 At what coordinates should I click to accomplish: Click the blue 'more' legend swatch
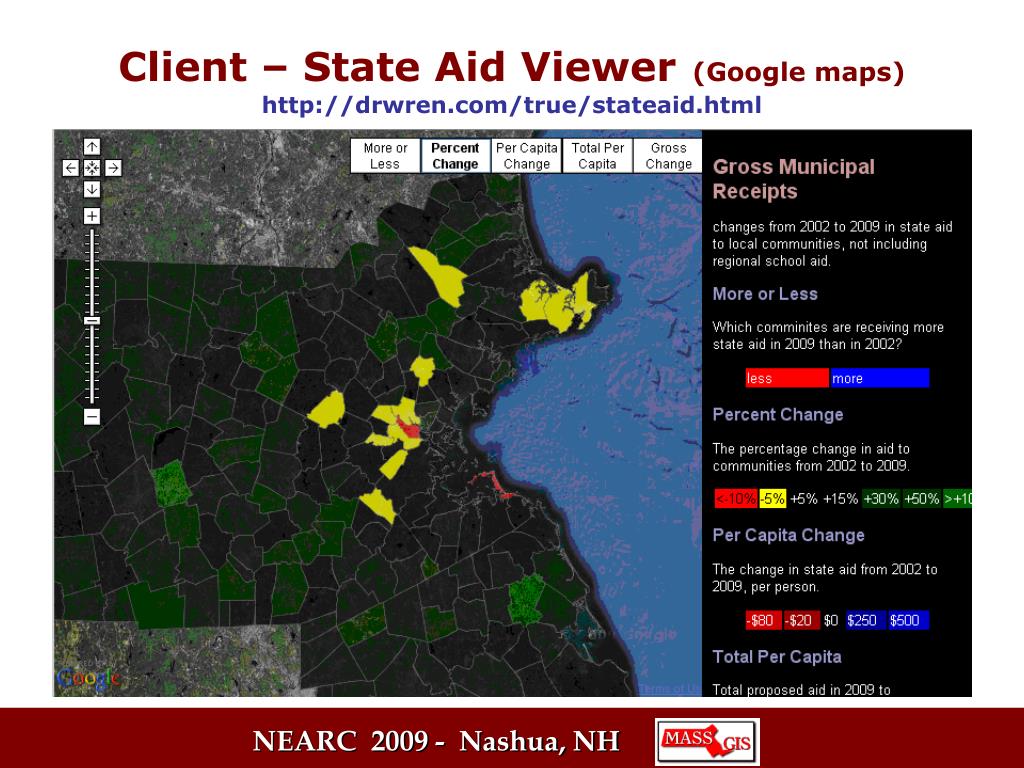[880, 378]
